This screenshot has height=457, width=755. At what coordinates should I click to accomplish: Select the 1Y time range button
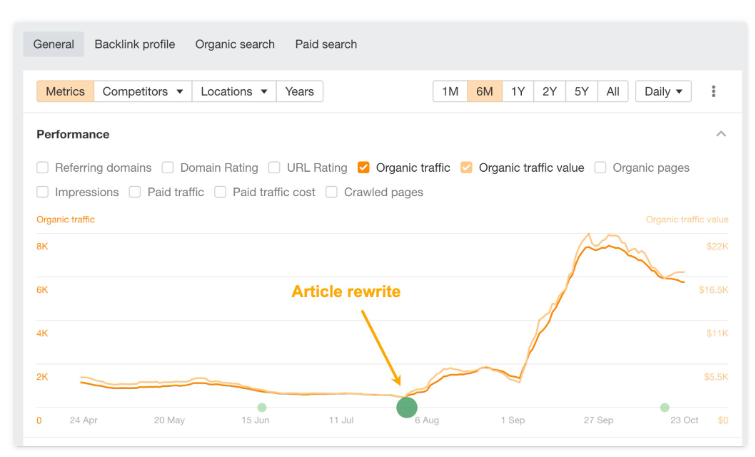(x=518, y=91)
